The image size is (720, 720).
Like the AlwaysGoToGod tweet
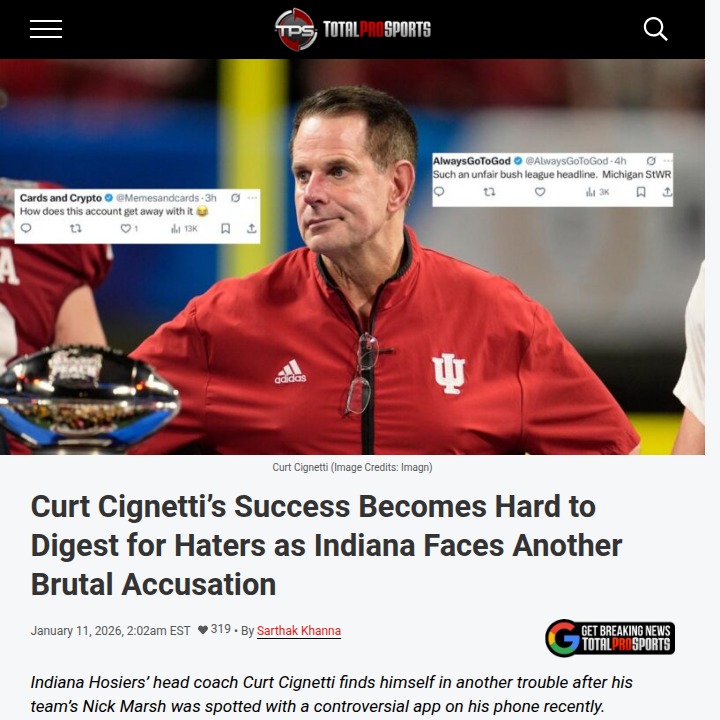point(540,191)
